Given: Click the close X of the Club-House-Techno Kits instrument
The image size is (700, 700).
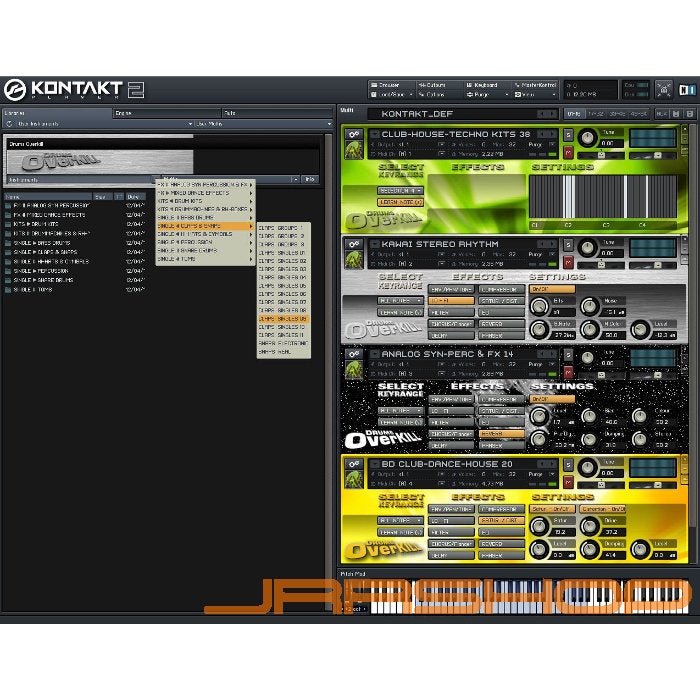Looking at the screenshot, I should click(685, 130).
